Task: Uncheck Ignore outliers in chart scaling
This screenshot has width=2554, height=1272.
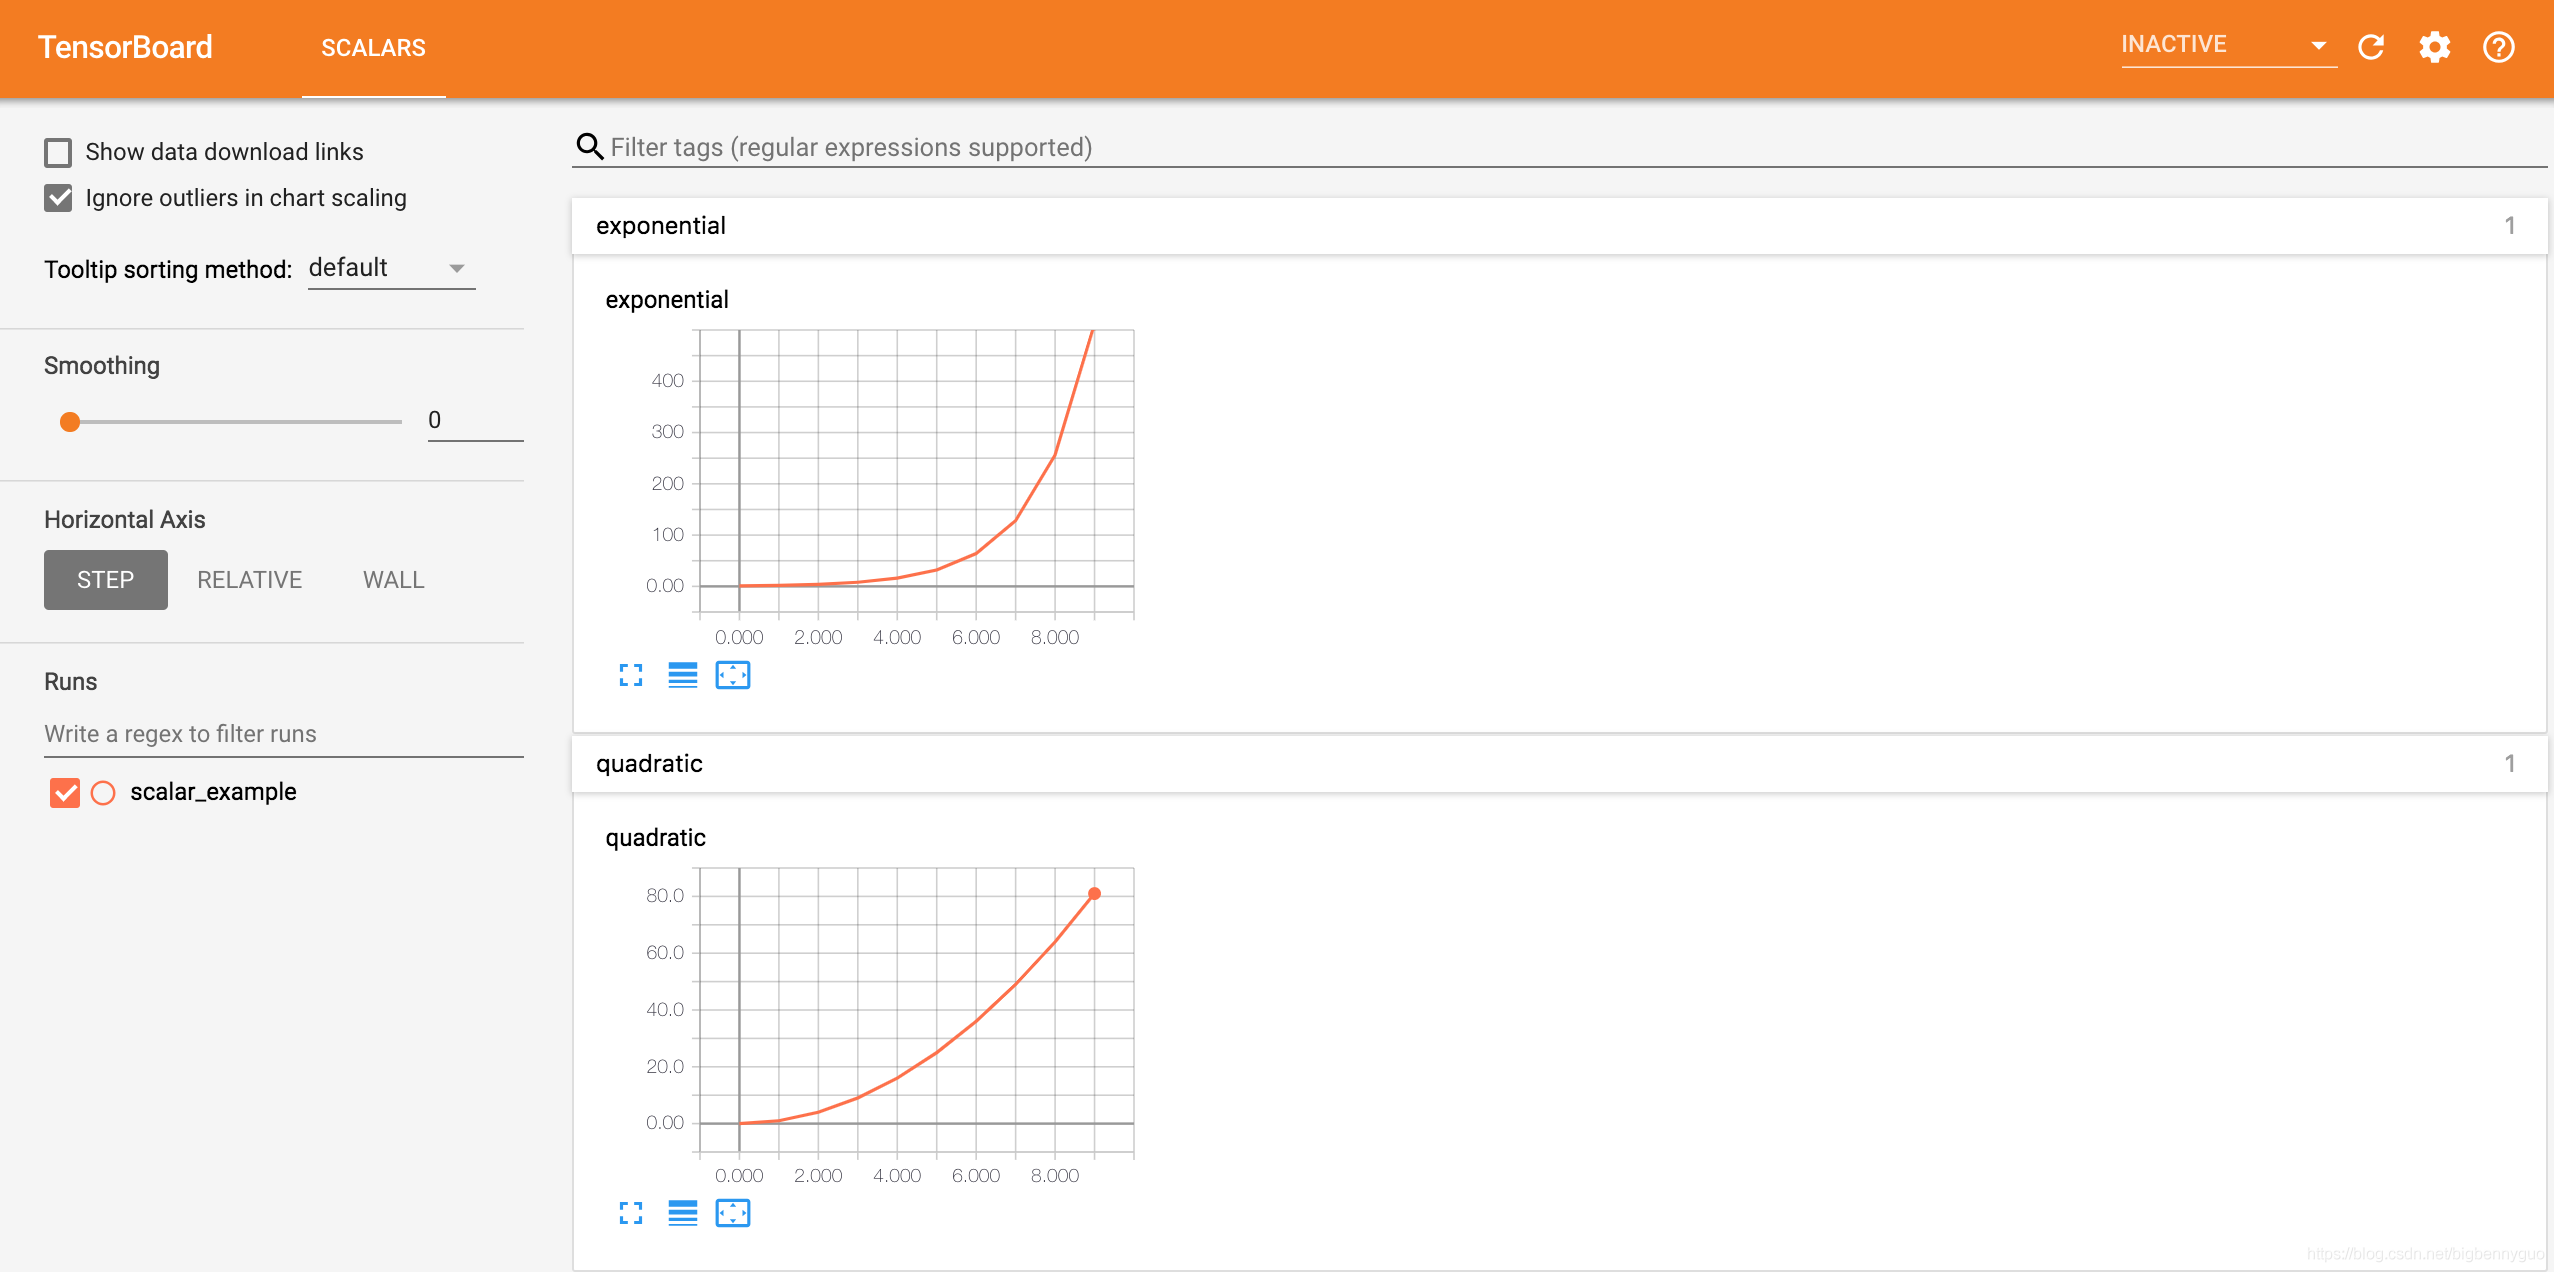Action: click(x=58, y=198)
